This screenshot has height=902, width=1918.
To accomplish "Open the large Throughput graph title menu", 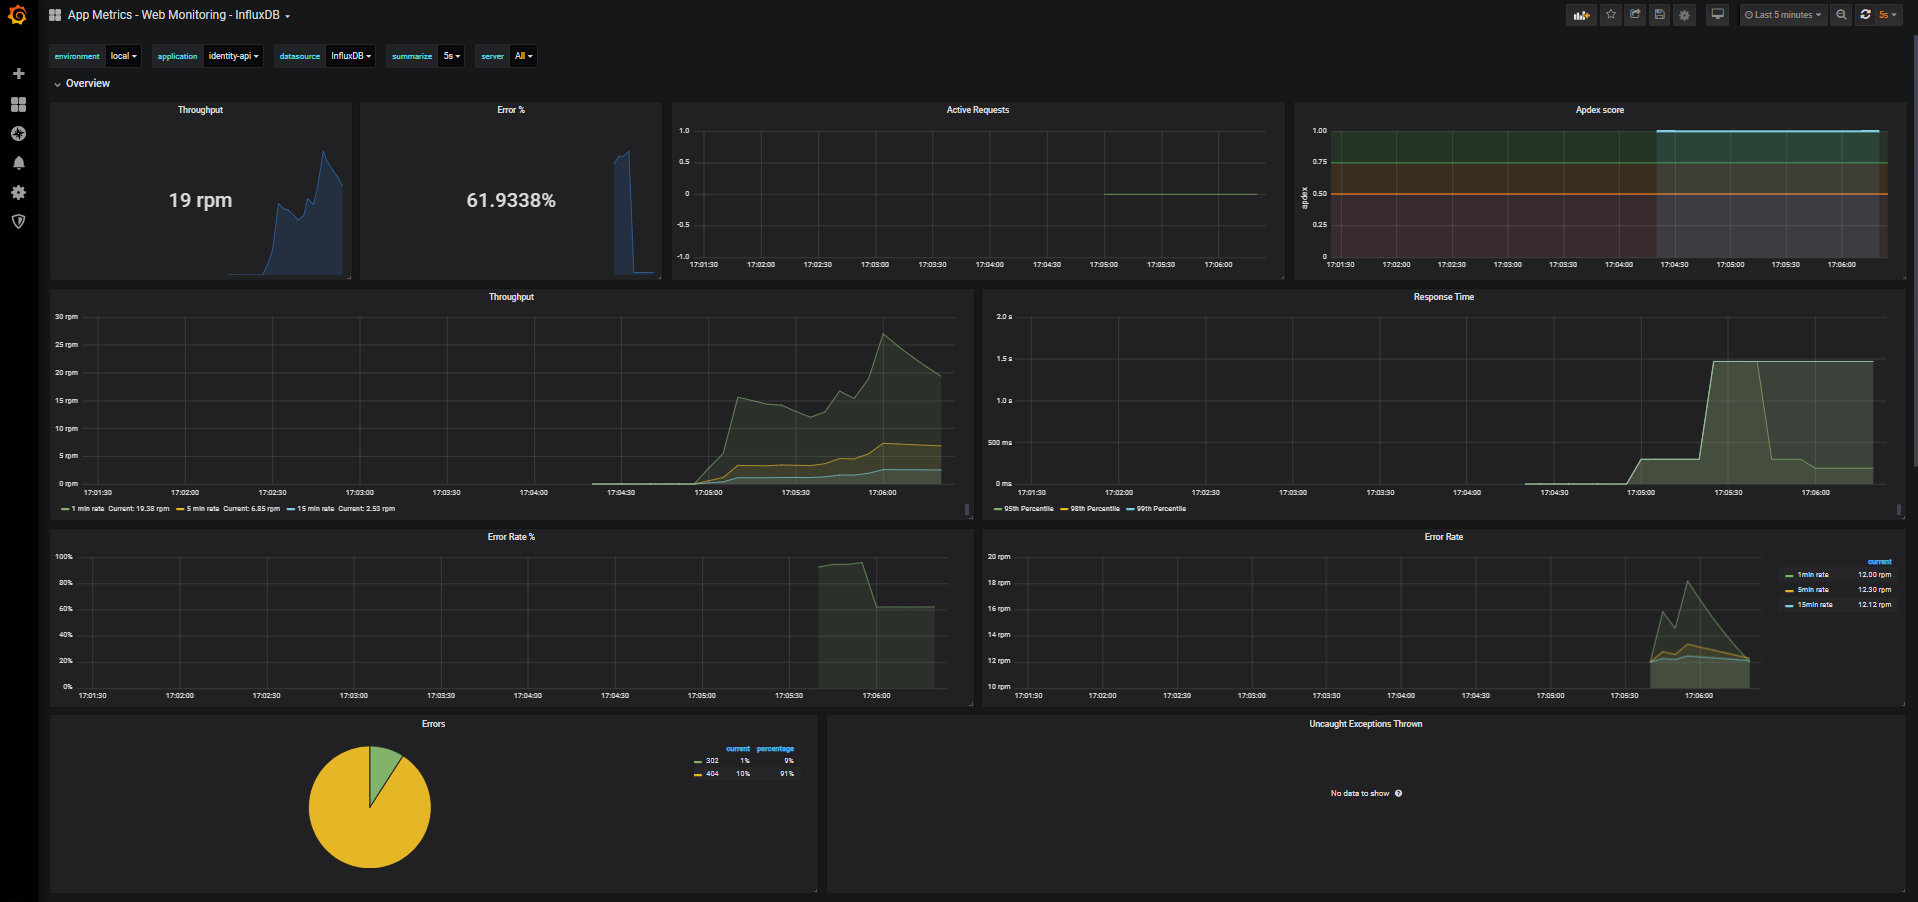I will coord(511,297).
